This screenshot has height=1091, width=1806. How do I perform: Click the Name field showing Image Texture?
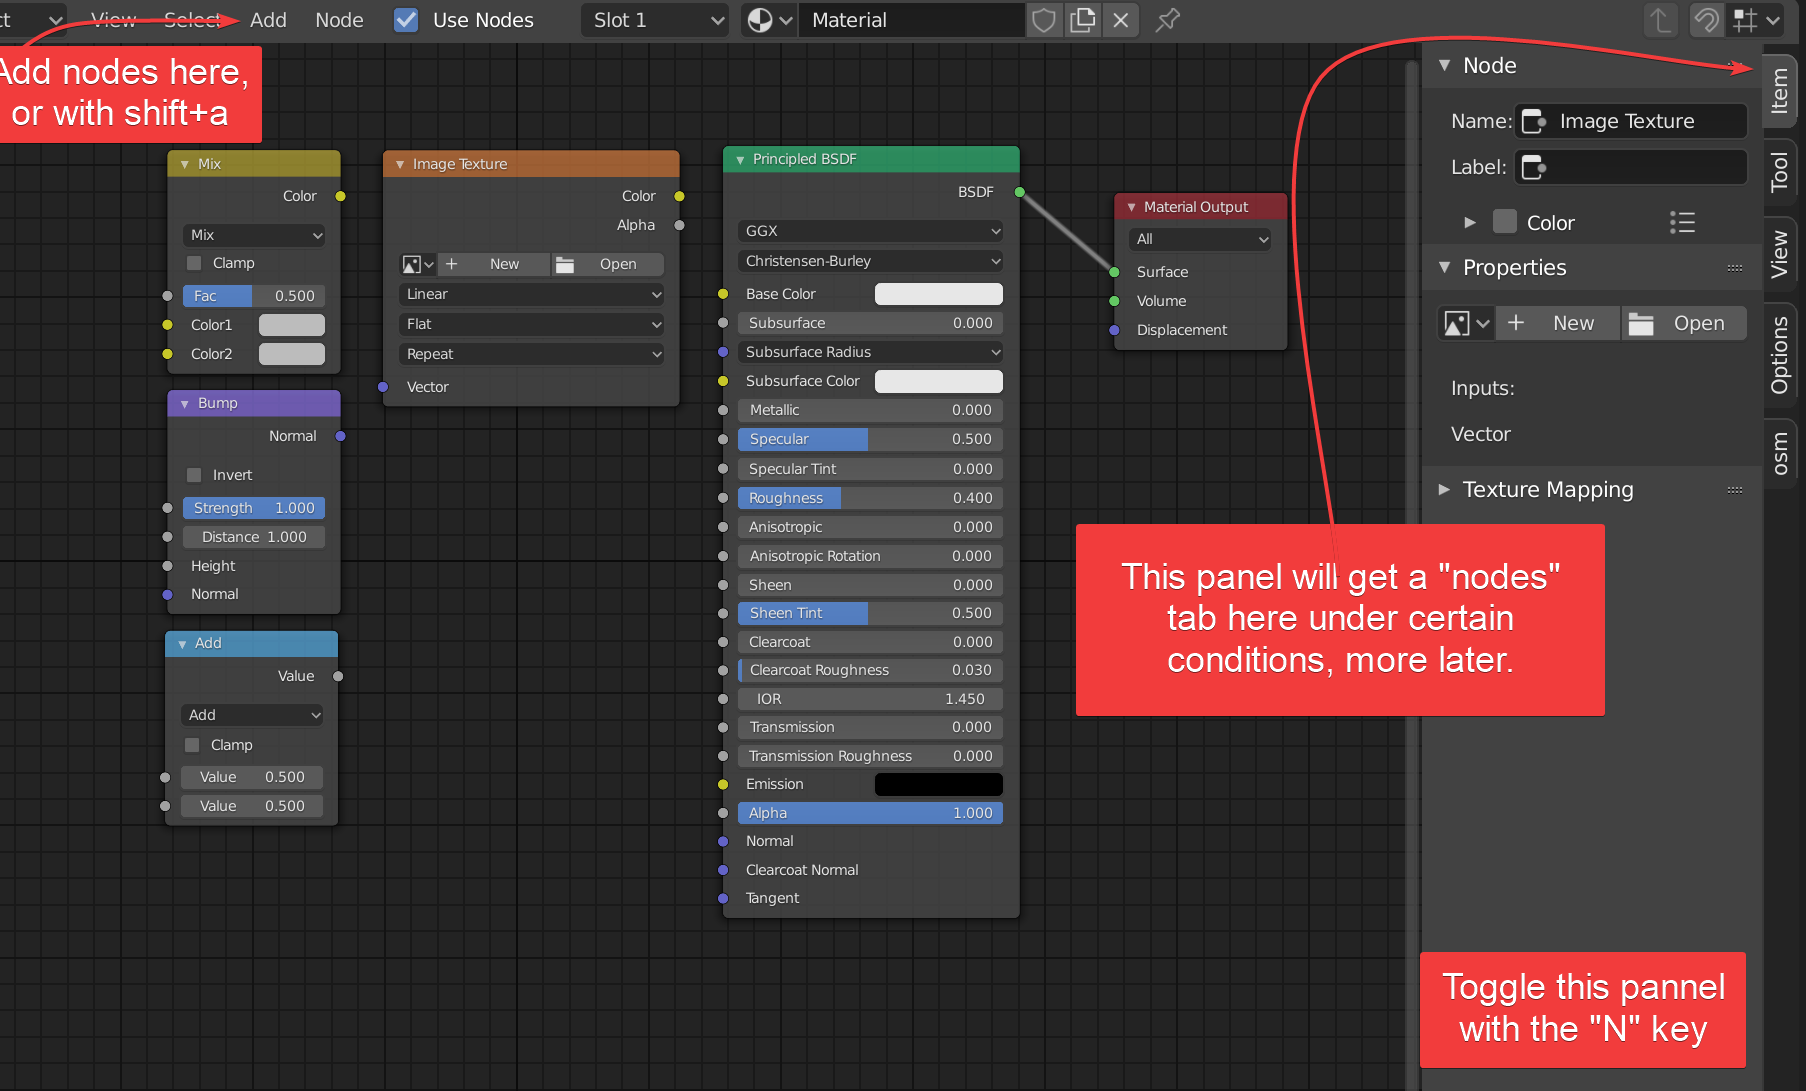1630,121
